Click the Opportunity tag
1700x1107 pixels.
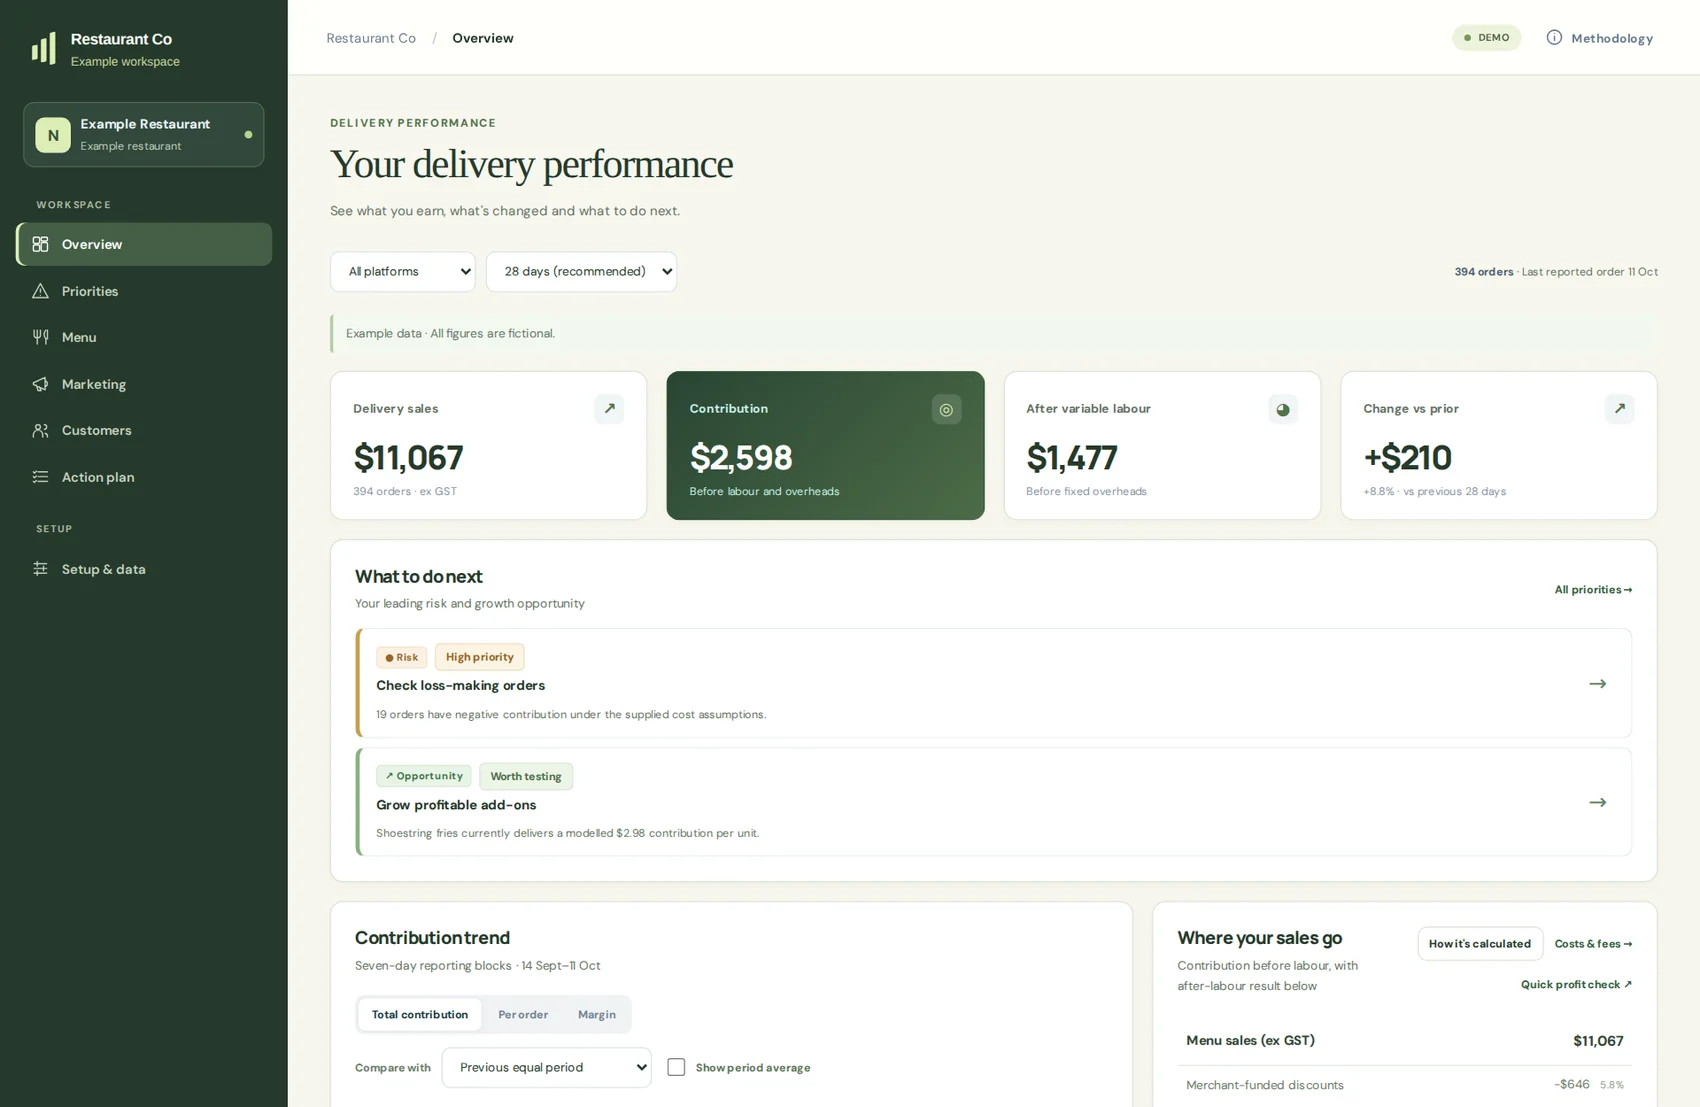tap(424, 776)
